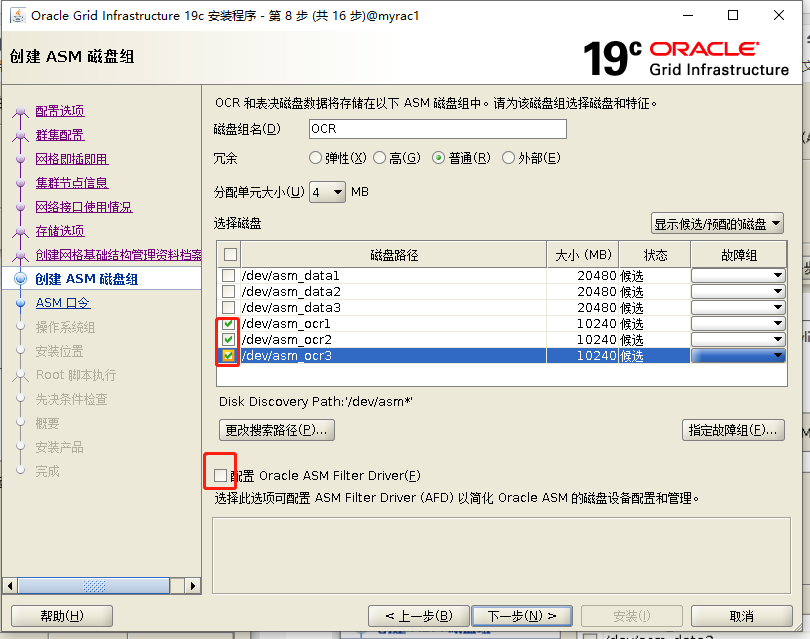Click the 帮助(H) button
Viewport: 810px width, 639px height.
point(62,616)
